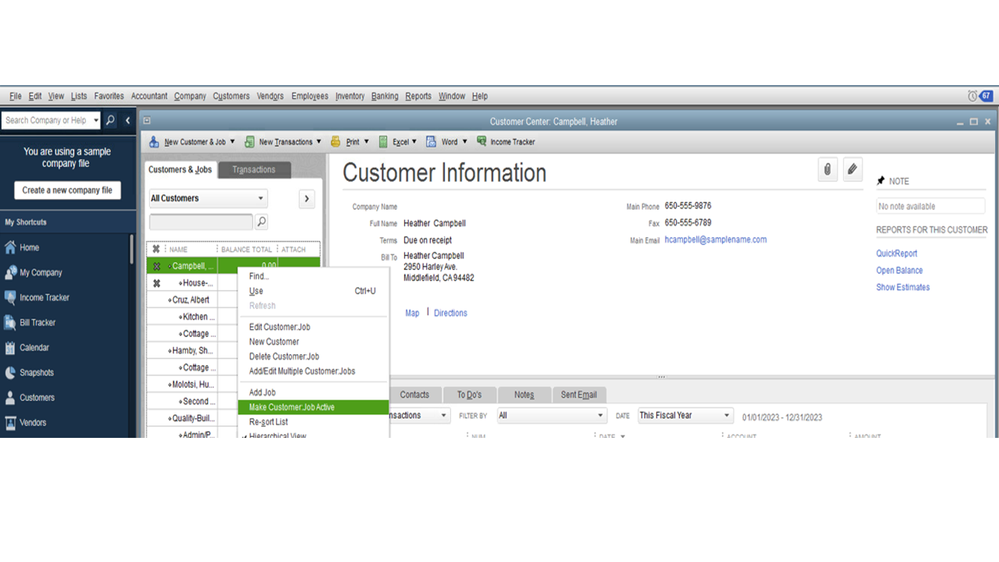Image resolution: width=999 pixels, height=562 pixels.
Task: Choose Edit Customer:Job in context menu
Action: [280, 327]
